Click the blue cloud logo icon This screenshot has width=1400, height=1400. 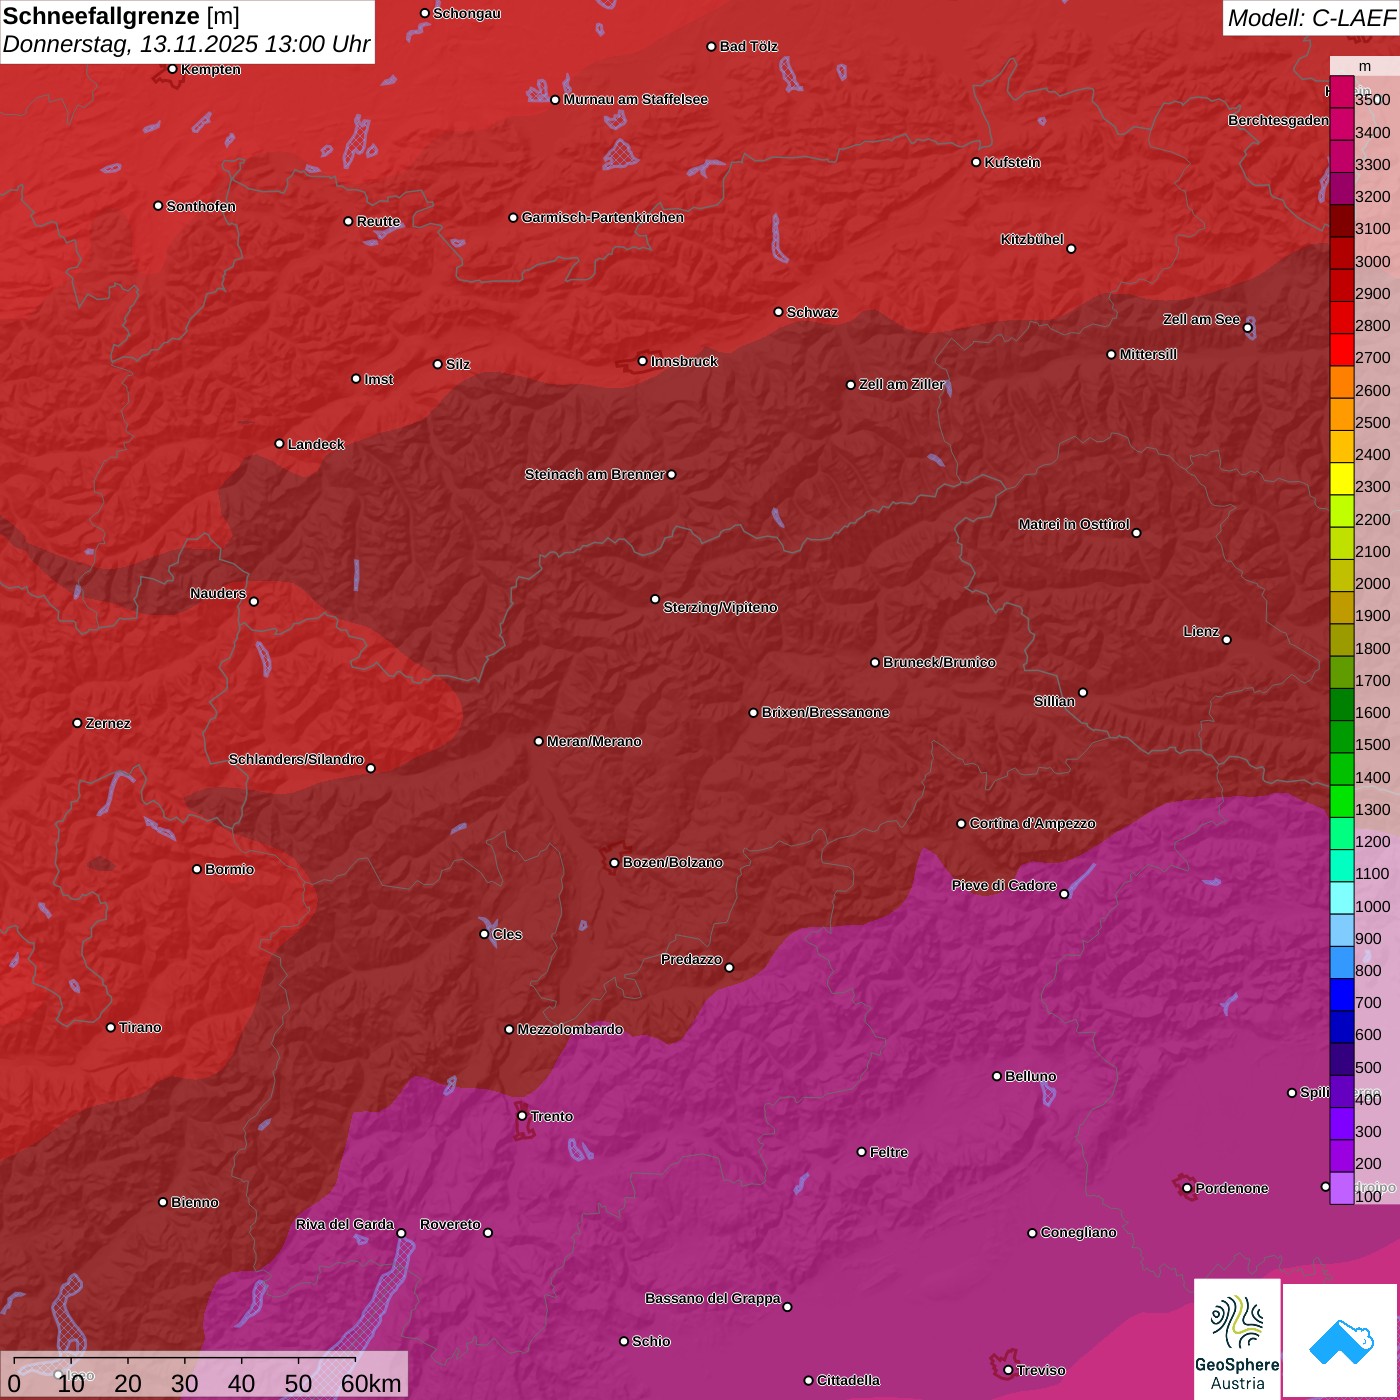click(1340, 1340)
